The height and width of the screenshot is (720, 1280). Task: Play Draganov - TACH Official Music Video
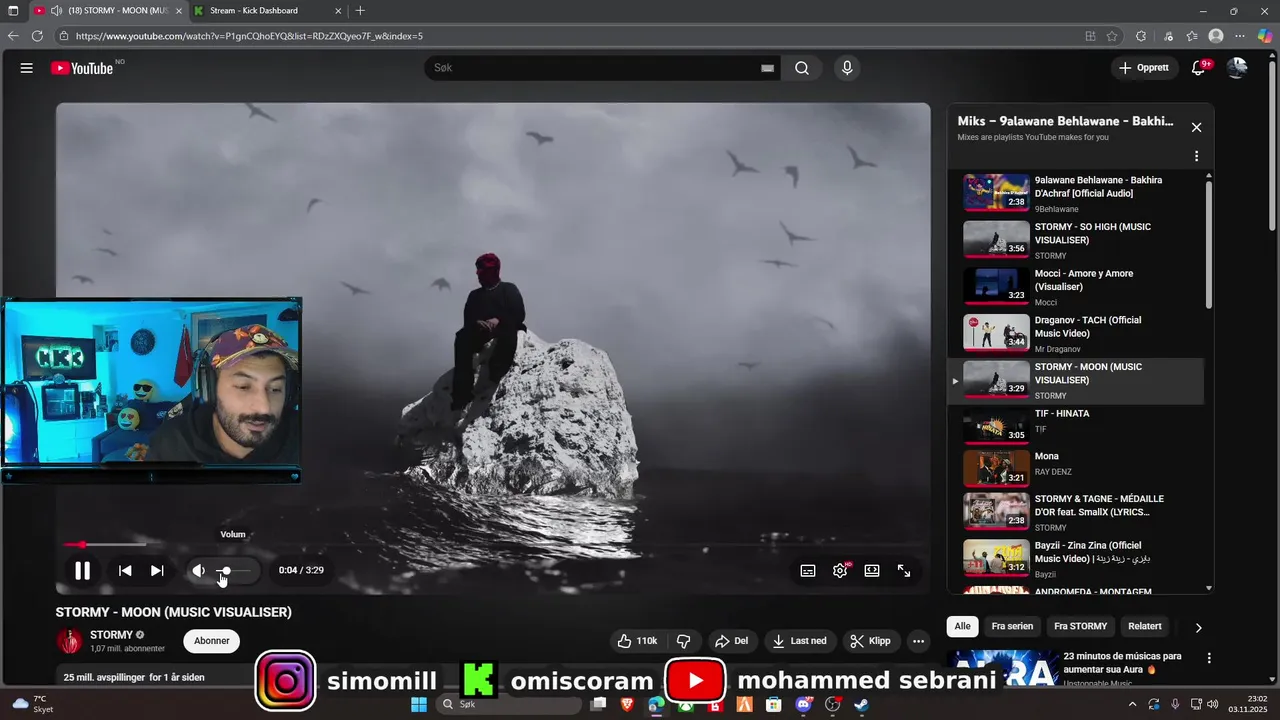[x=1076, y=334]
